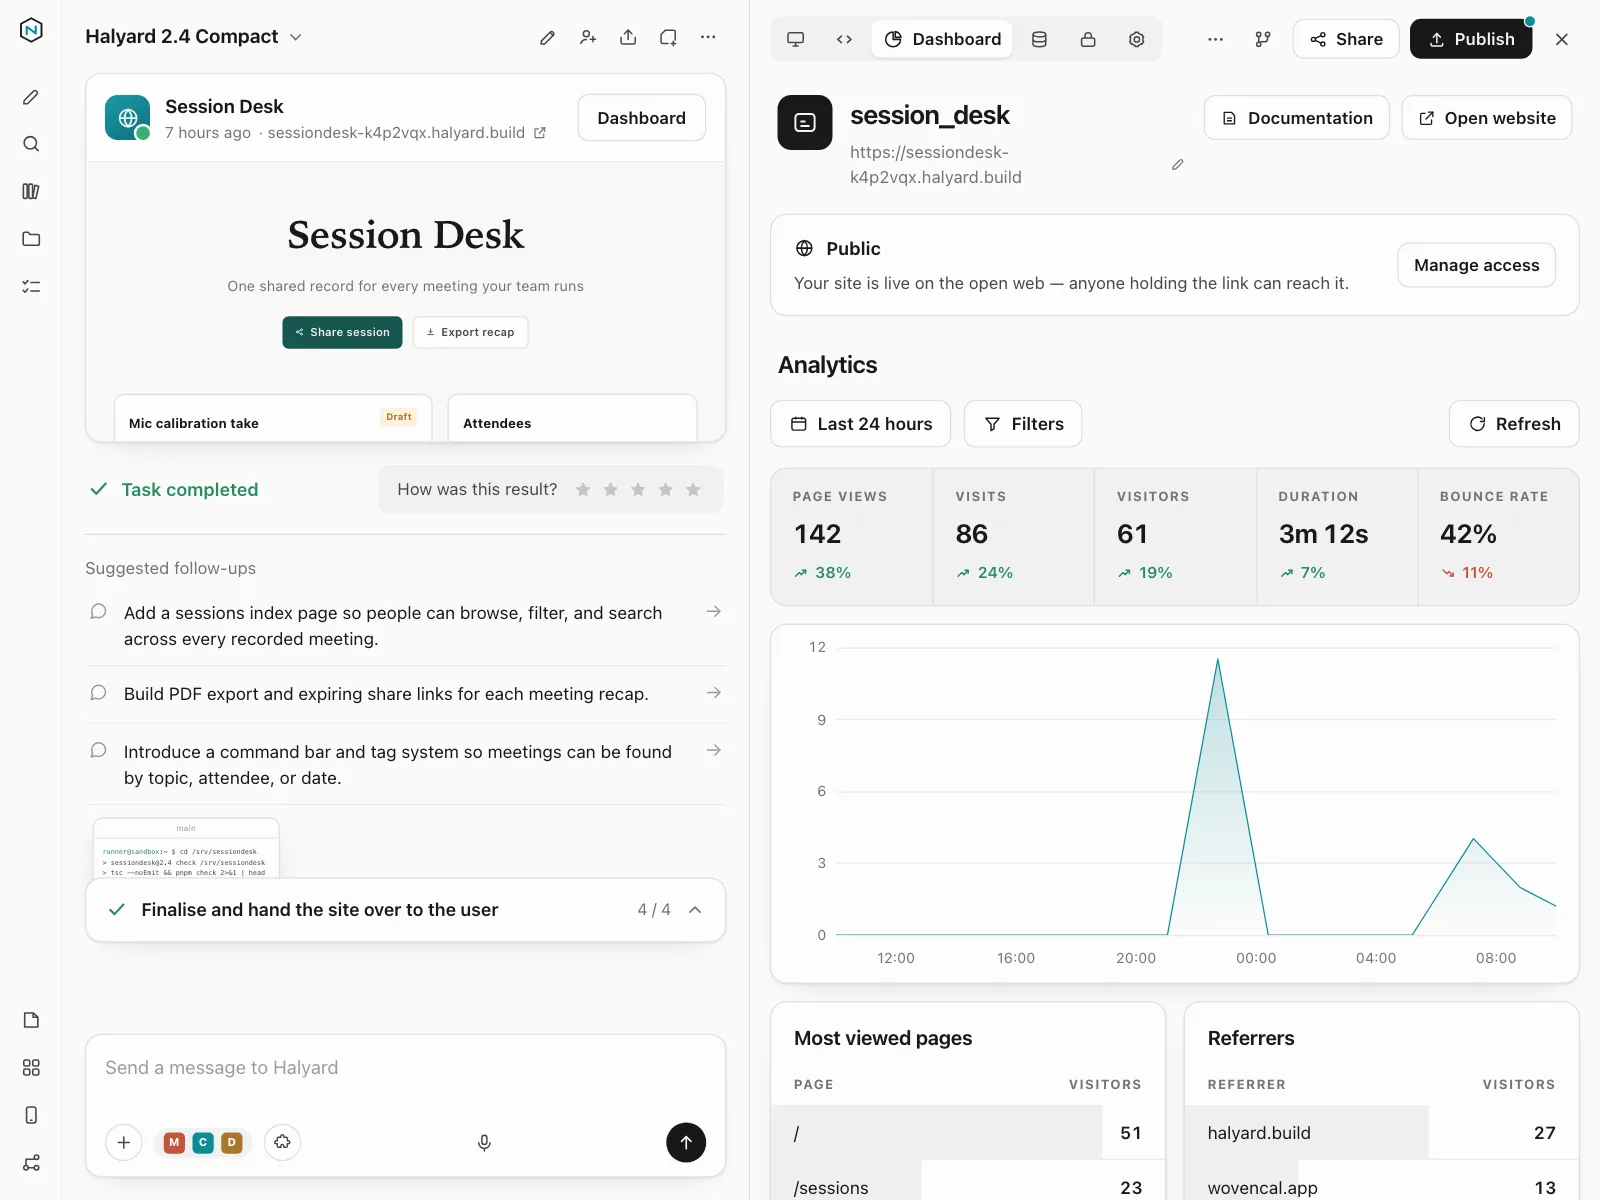This screenshot has height=1200, width=1600.
Task: Open the lock security tab
Action: tap(1088, 39)
